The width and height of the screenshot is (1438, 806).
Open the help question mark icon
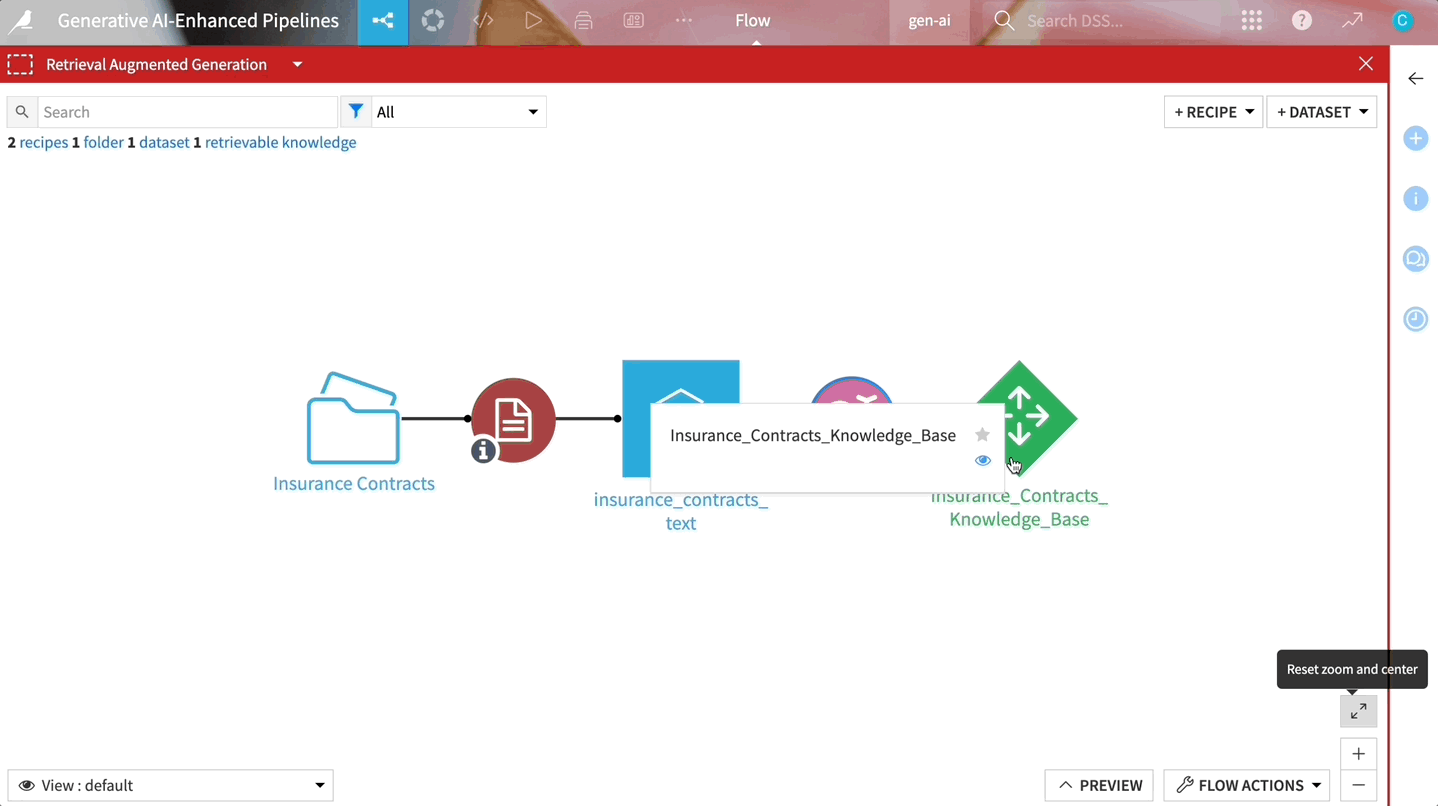click(x=1301, y=20)
